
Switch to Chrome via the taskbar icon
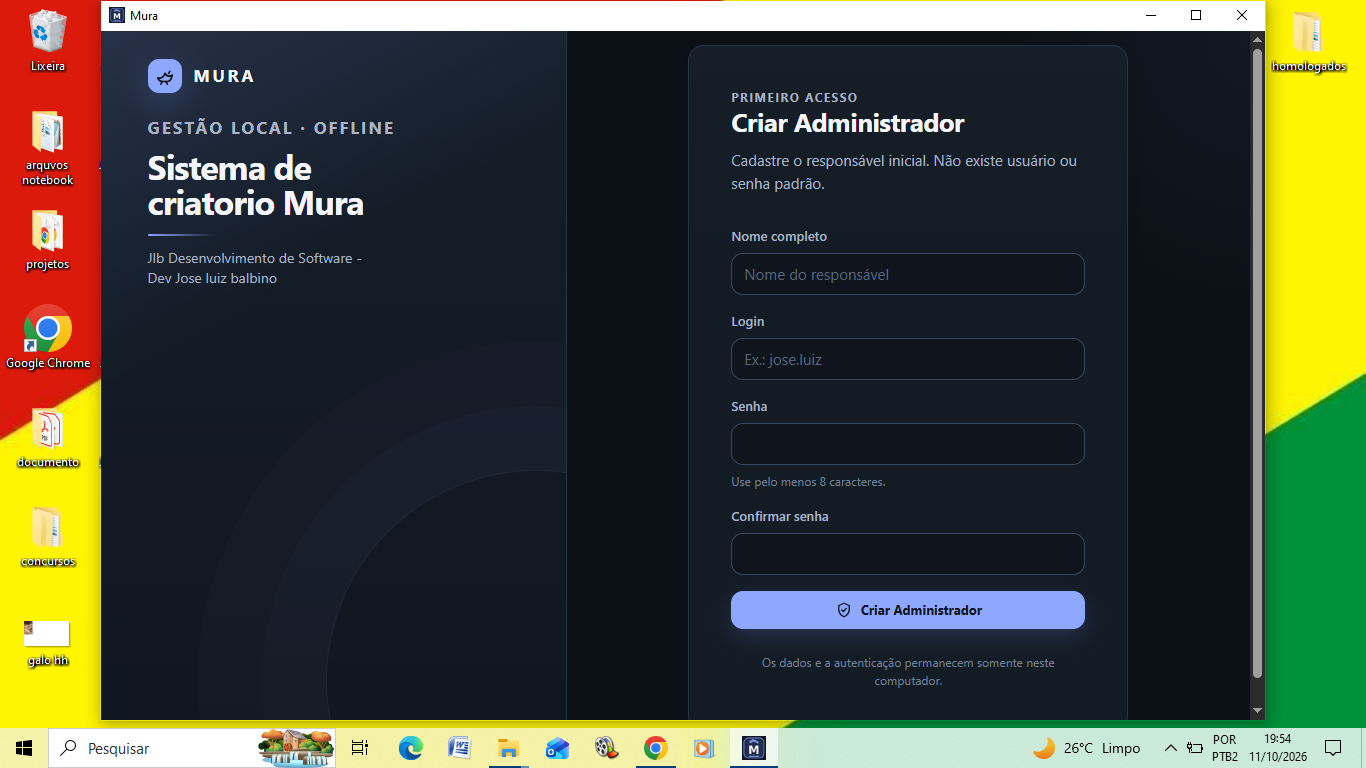[x=655, y=748]
